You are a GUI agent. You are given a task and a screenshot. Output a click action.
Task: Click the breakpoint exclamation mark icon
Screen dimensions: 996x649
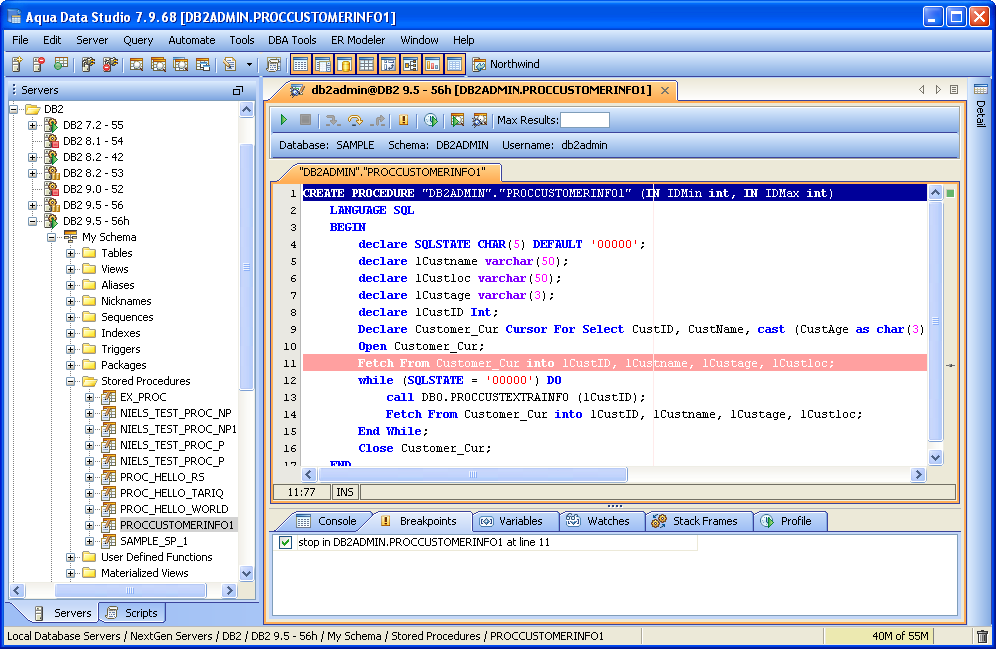coord(404,120)
